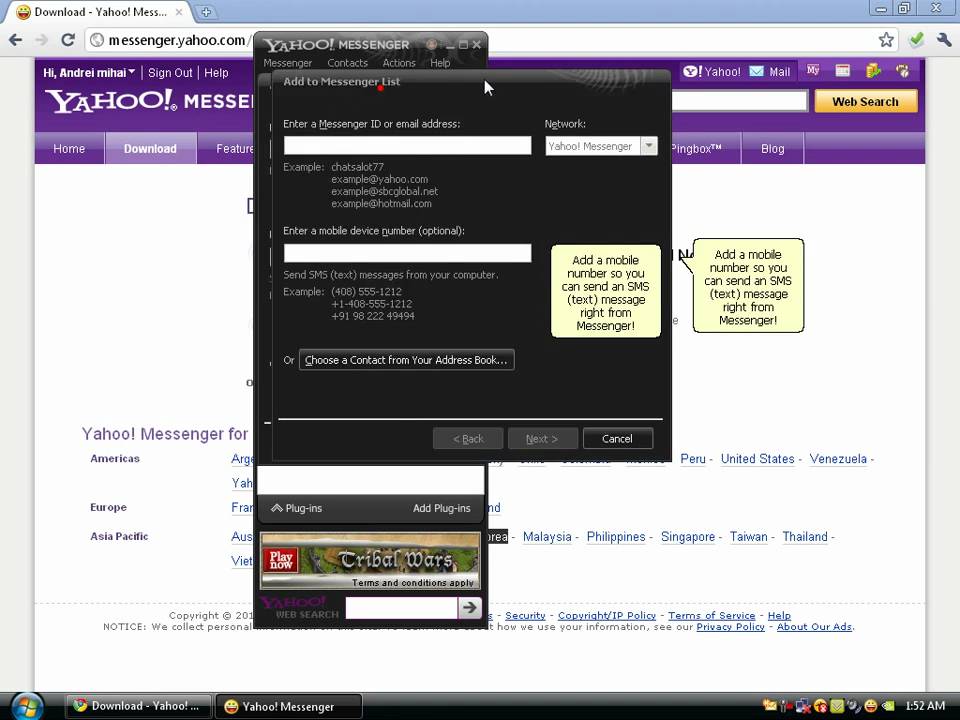Open the Contacts menu
Viewport: 960px width, 720px height.
pos(347,63)
